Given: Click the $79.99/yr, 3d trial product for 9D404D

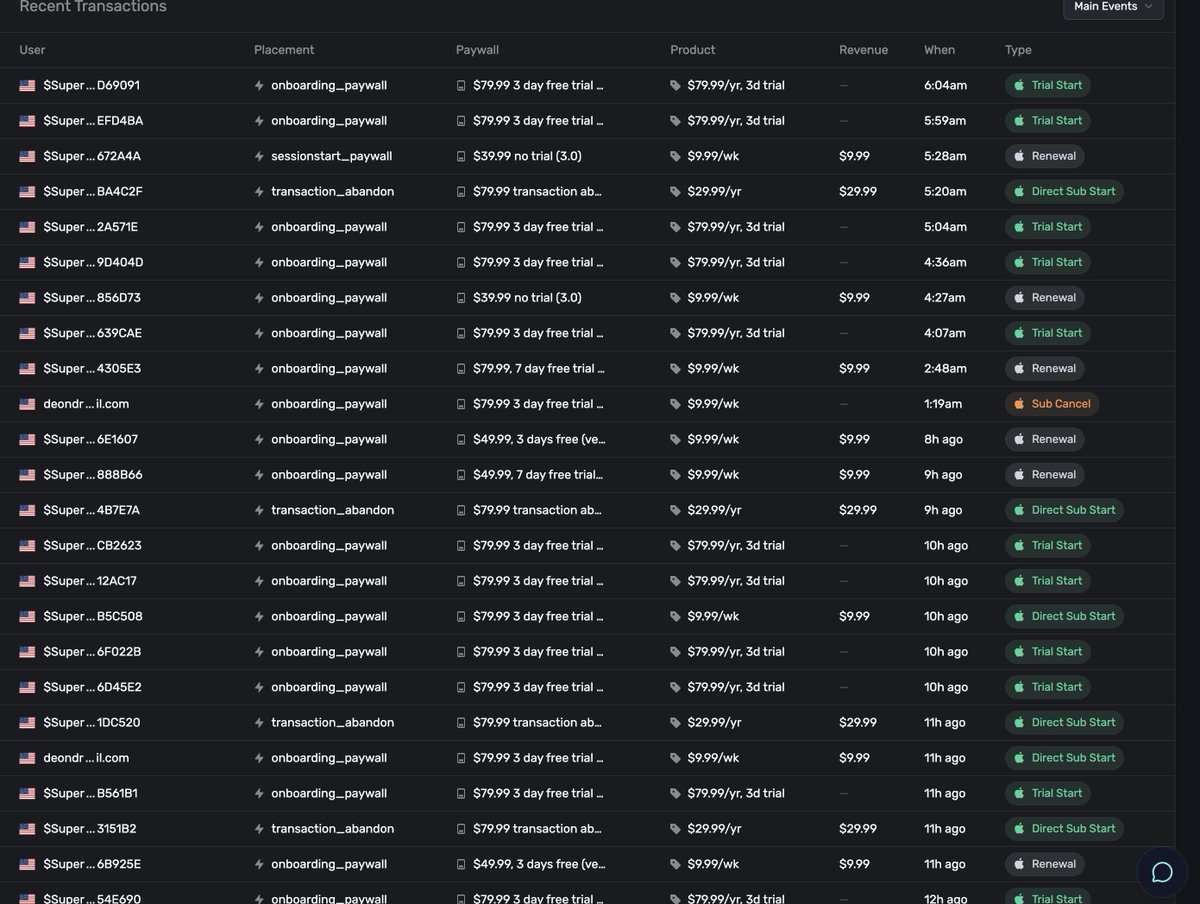Looking at the screenshot, I should [736, 262].
